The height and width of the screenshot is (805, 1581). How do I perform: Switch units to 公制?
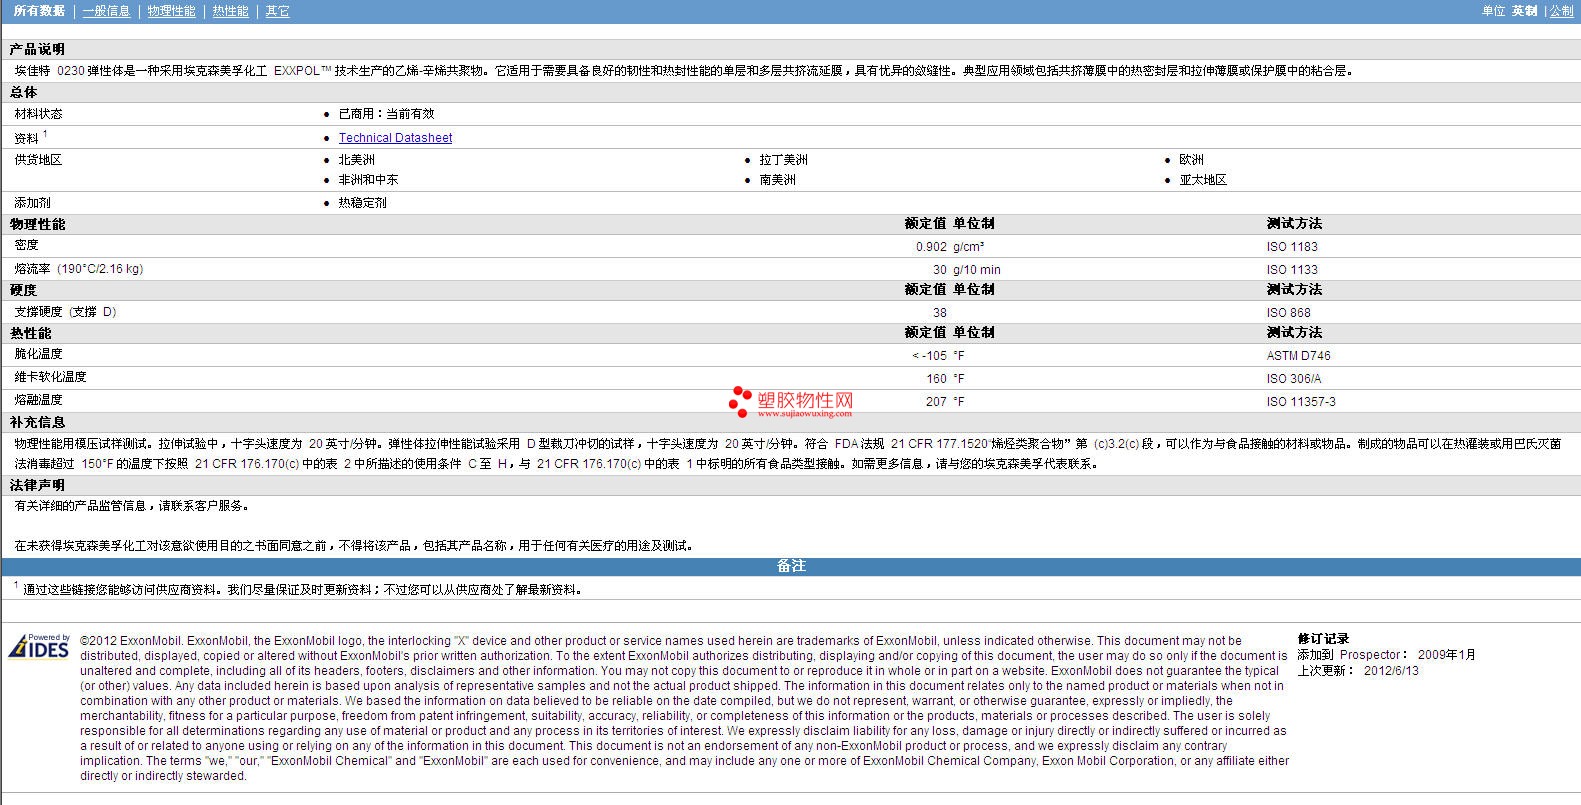tap(1561, 11)
